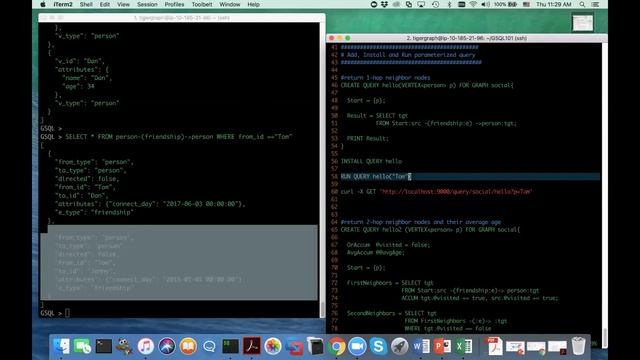Open Dropbox menu bar icon
The height and width of the screenshot is (360, 640).
click(x=384, y=4)
